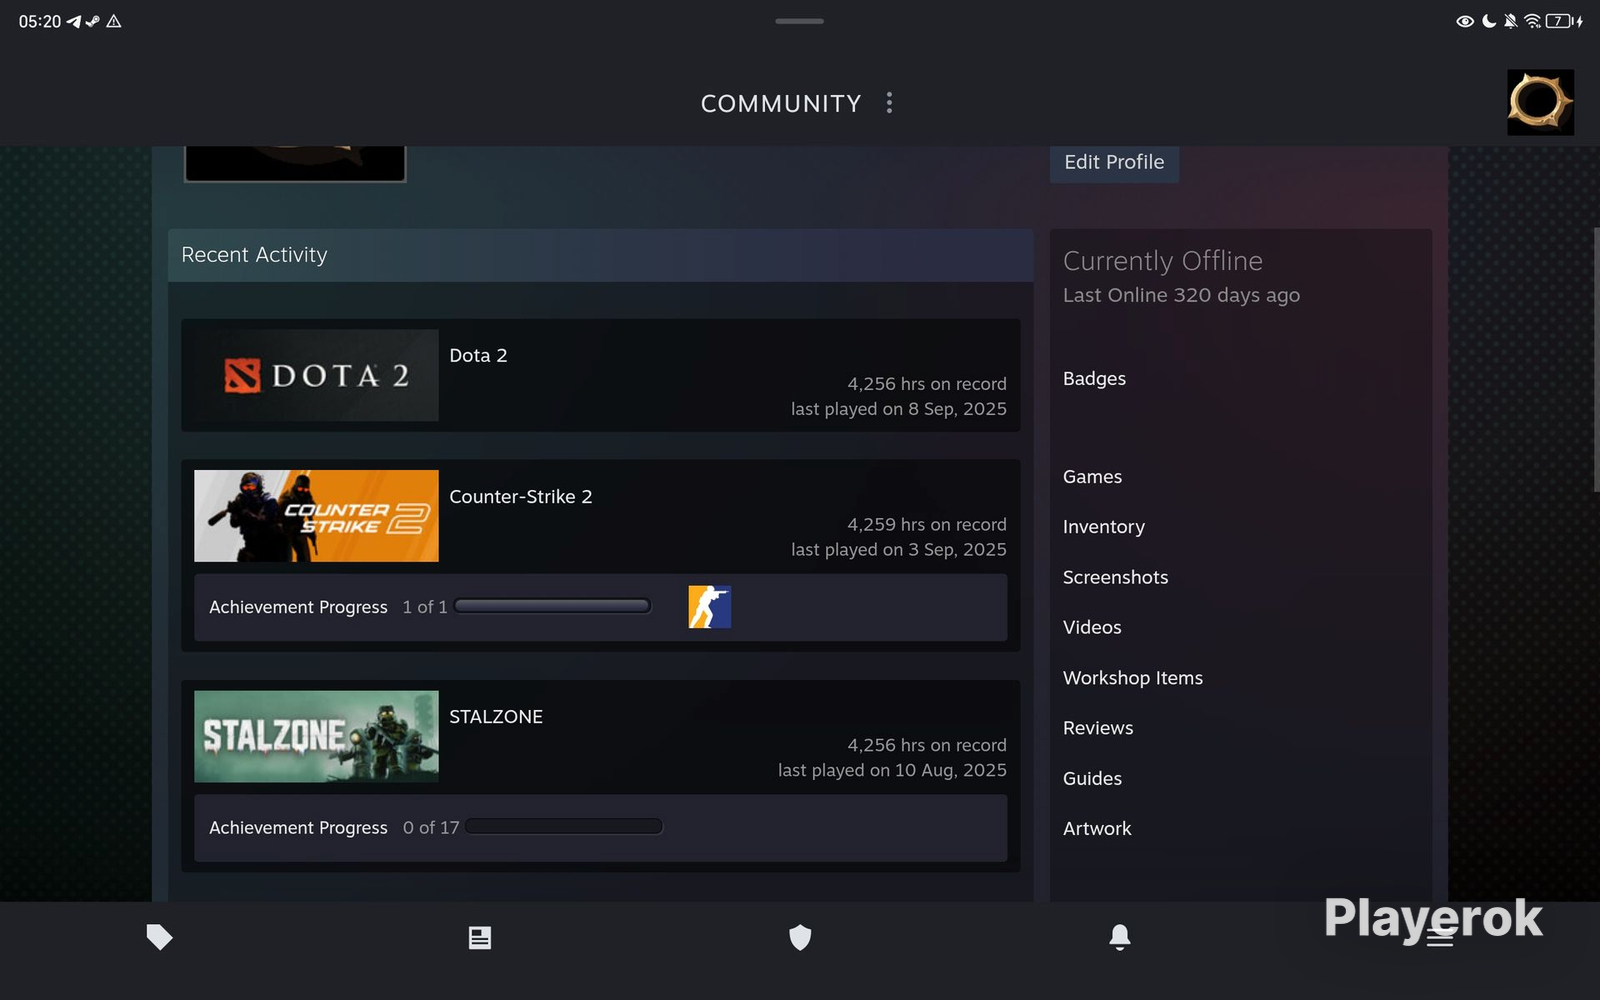This screenshot has height=1000, width=1600.
Task: Tap the Wi-Fi icon in status bar
Action: [x=1532, y=21]
